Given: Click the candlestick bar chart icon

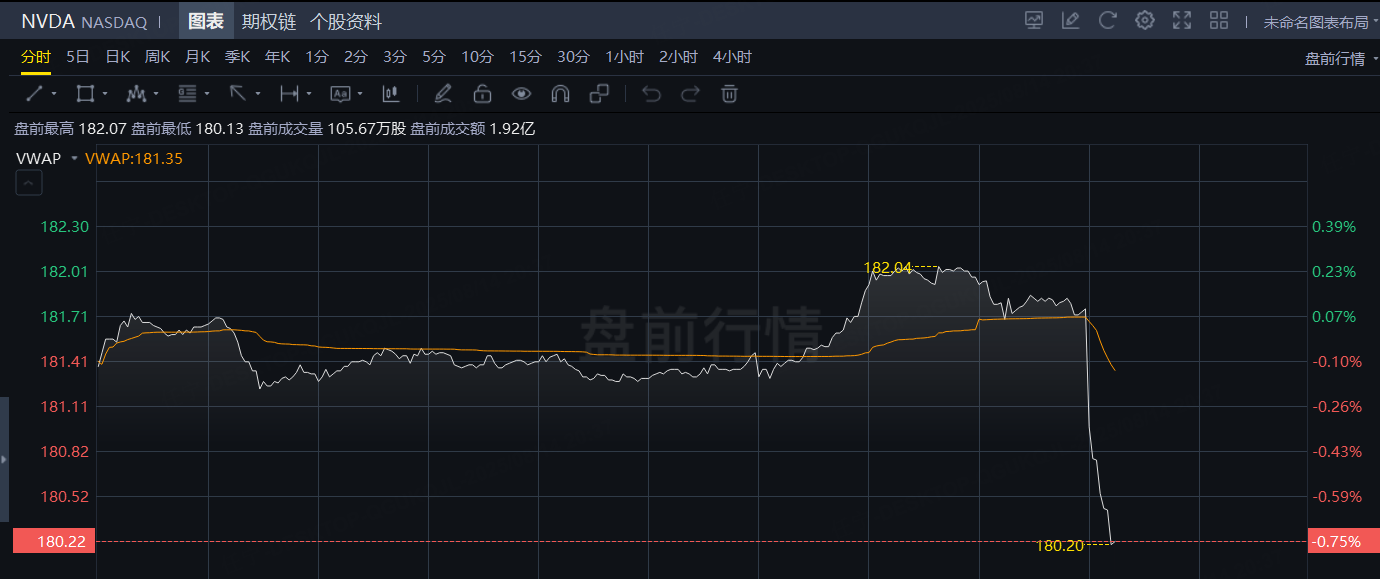Looking at the screenshot, I should coord(391,94).
